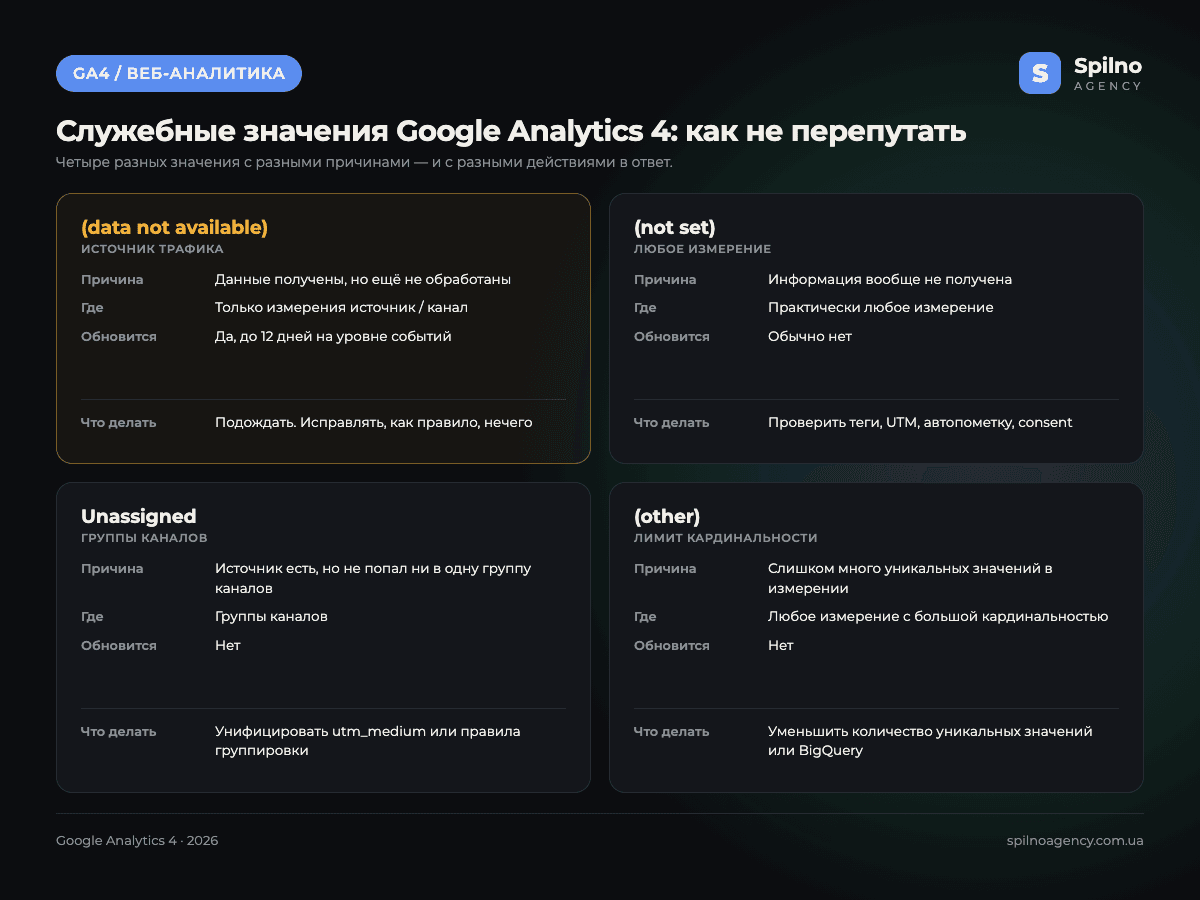Click the '(data not available)' card title
This screenshot has width=1200, height=900.
pos(174,227)
